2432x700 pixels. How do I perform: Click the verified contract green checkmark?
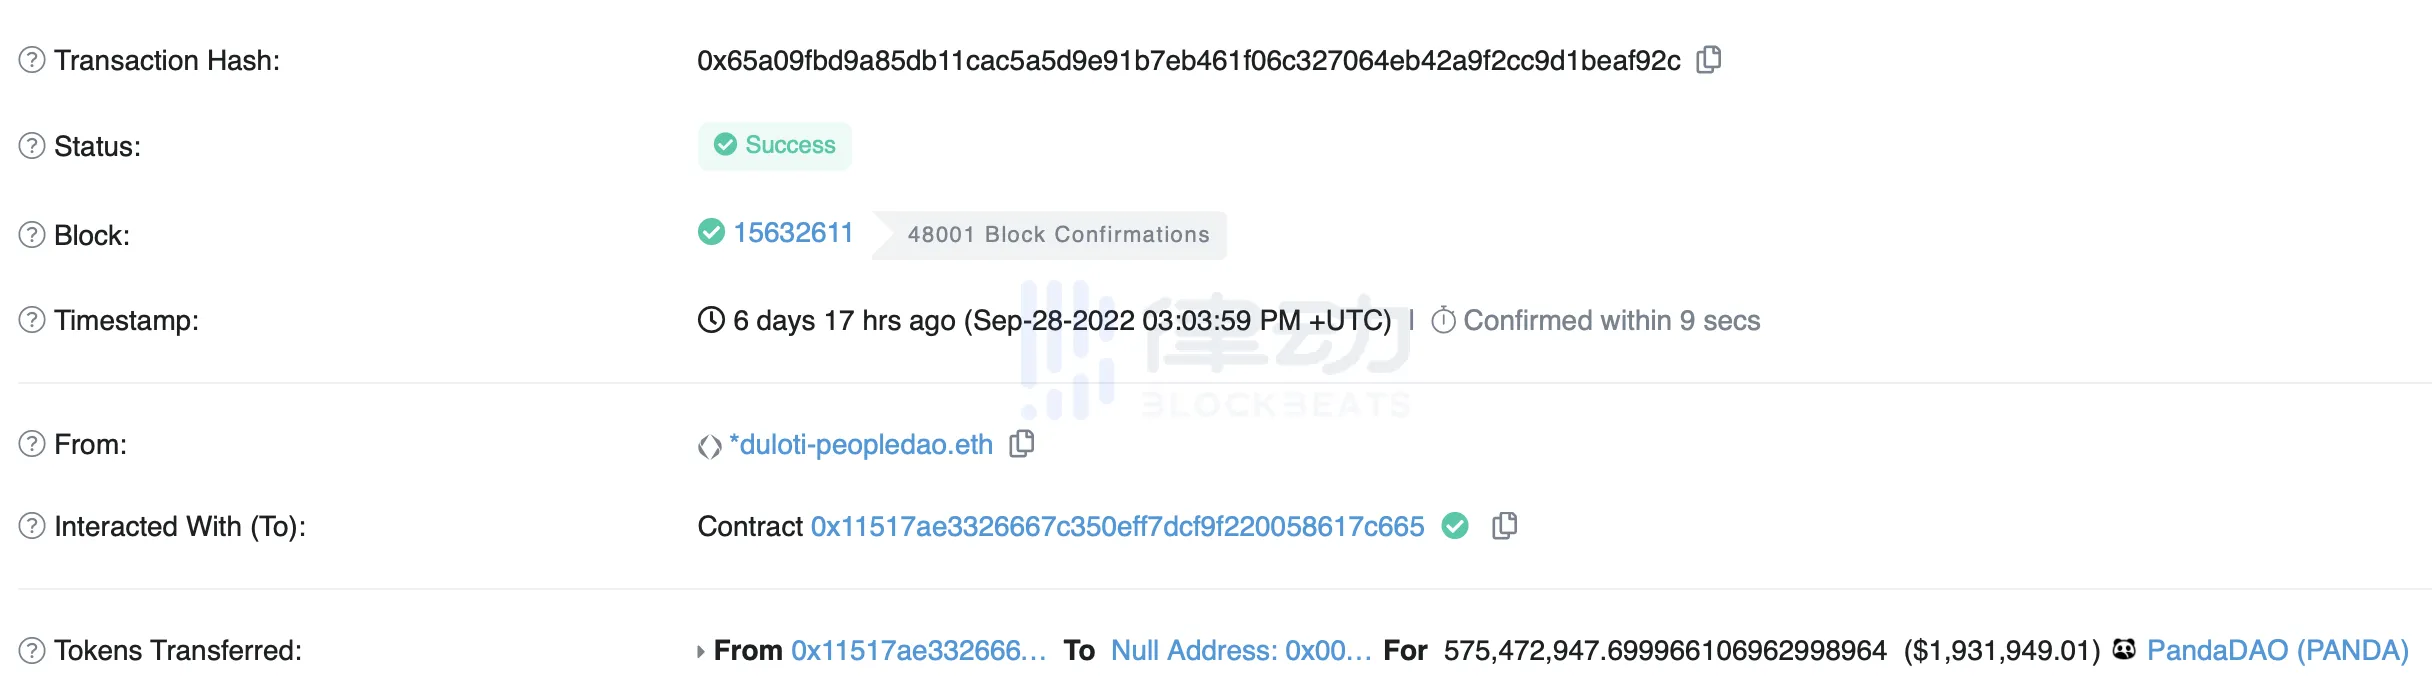pos(1455,526)
